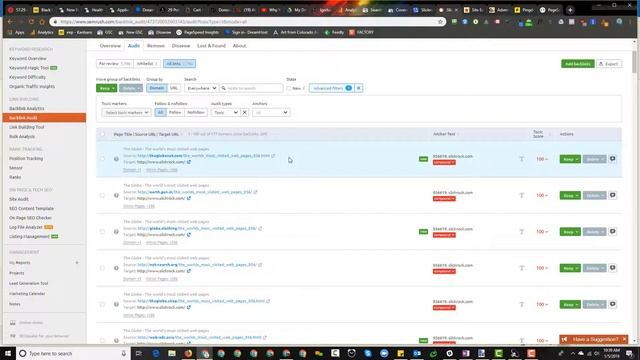The image size is (640, 360).
Task: Group backlinks by Domain
Action: point(157,88)
